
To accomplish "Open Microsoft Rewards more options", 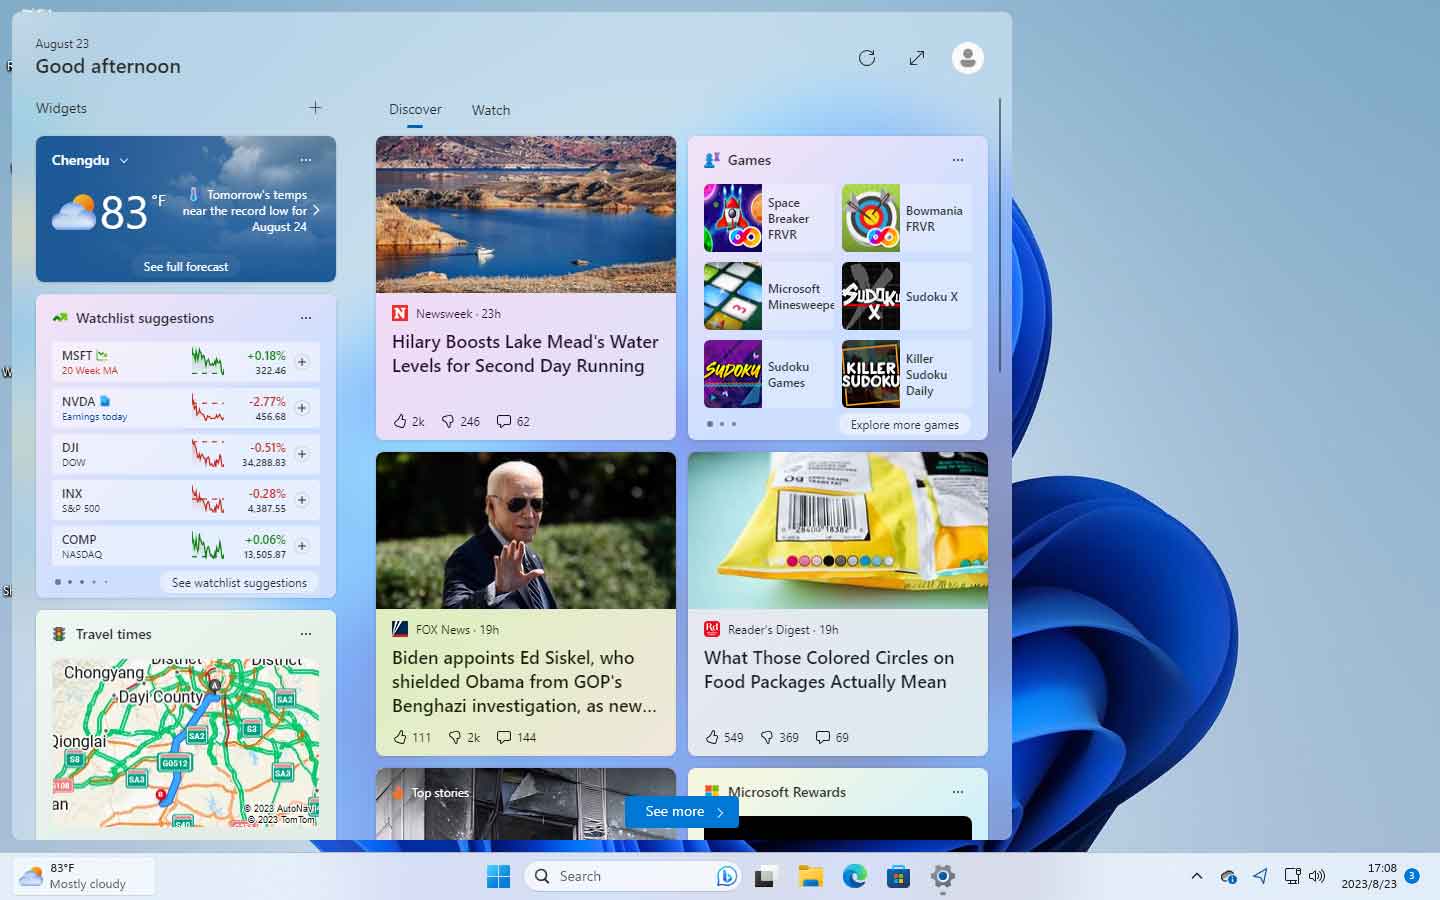I will tap(958, 792).
